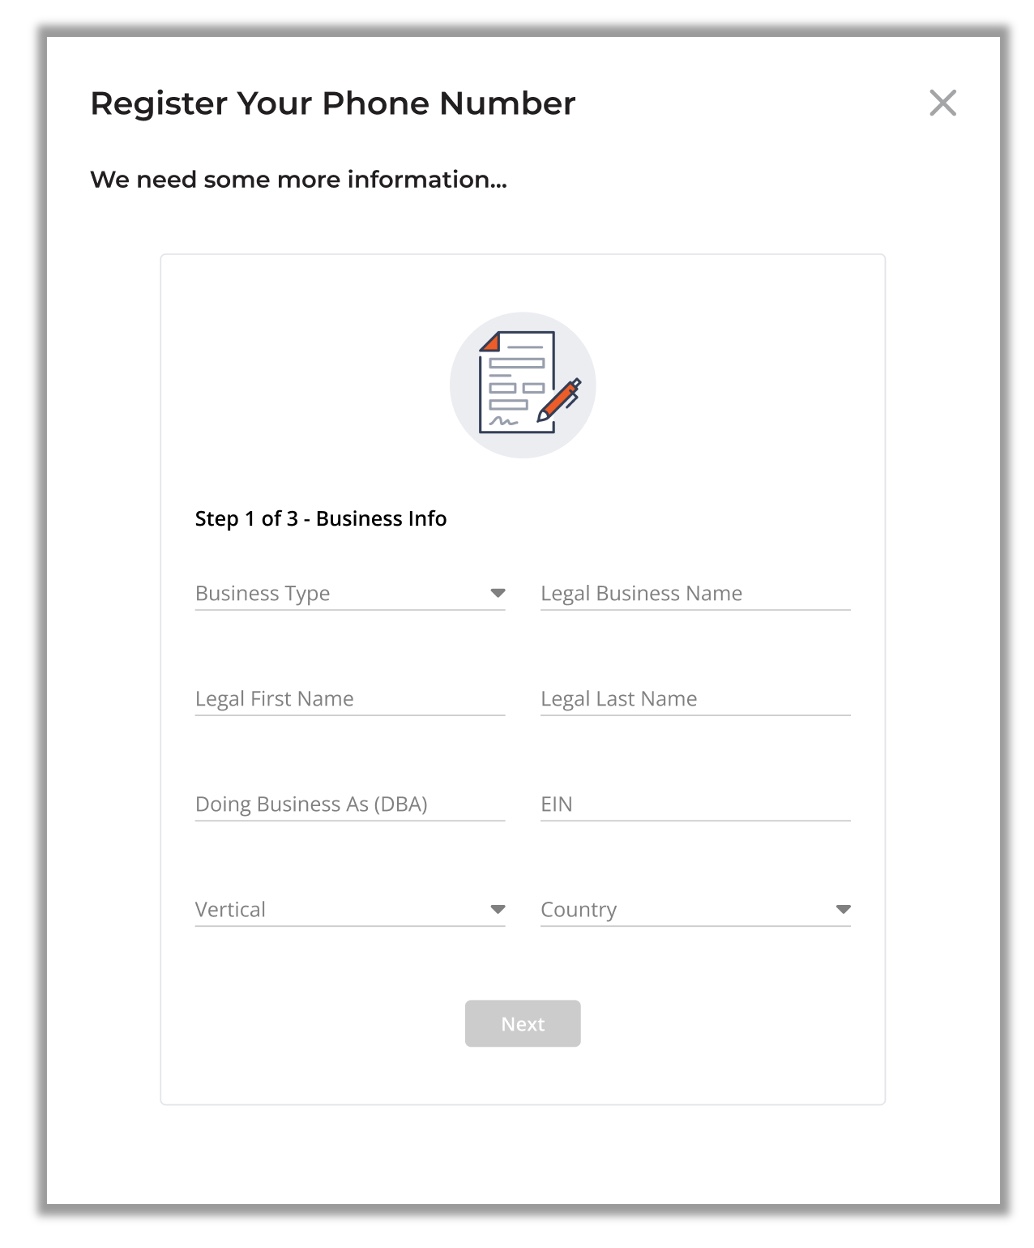
Task: Focus the Legal First Name field
Action: coord(350,698)
